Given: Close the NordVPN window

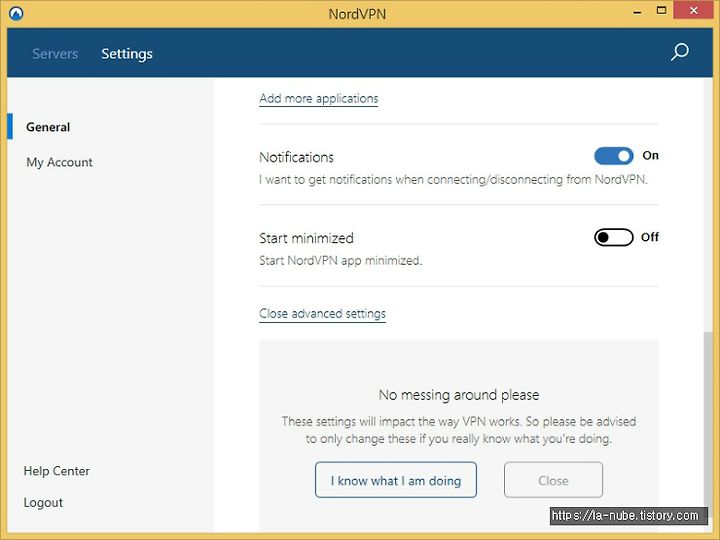Looking at the screenshot, I should [x=693, y=10].
